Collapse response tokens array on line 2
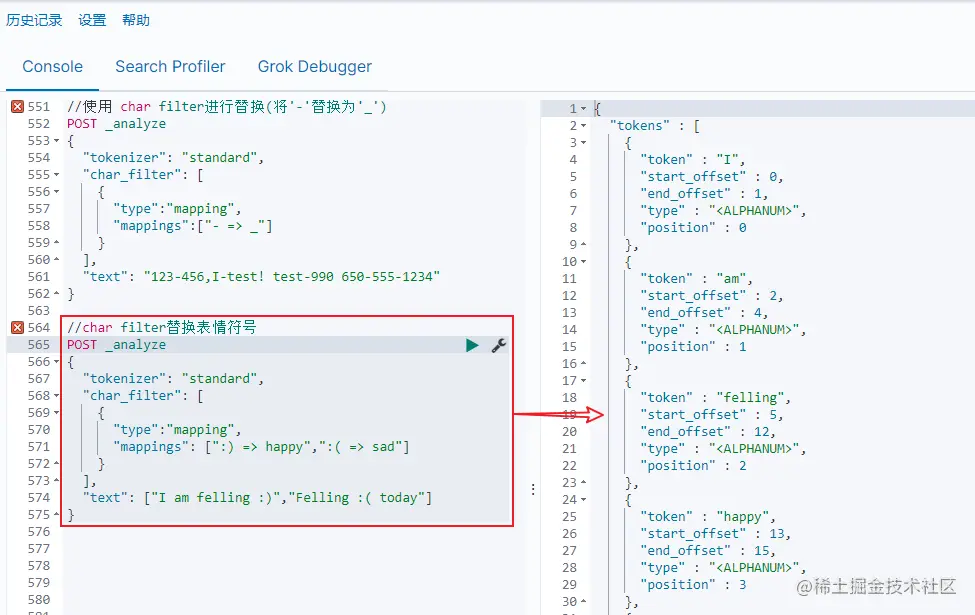 pos(583,126)
